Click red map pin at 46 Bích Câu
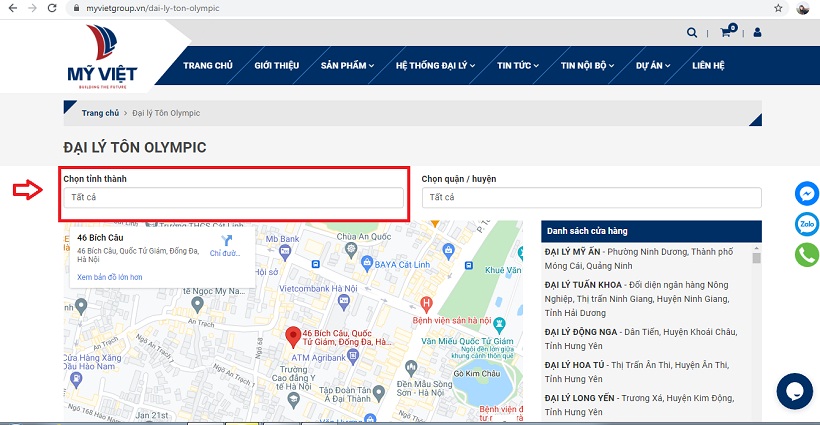The image size is (820, 425). [293, 337]
